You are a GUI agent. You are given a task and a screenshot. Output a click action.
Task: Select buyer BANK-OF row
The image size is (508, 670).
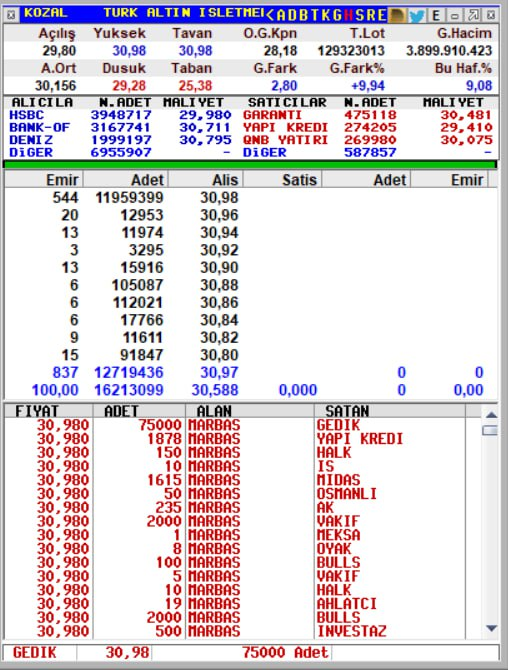coord(120,128)
